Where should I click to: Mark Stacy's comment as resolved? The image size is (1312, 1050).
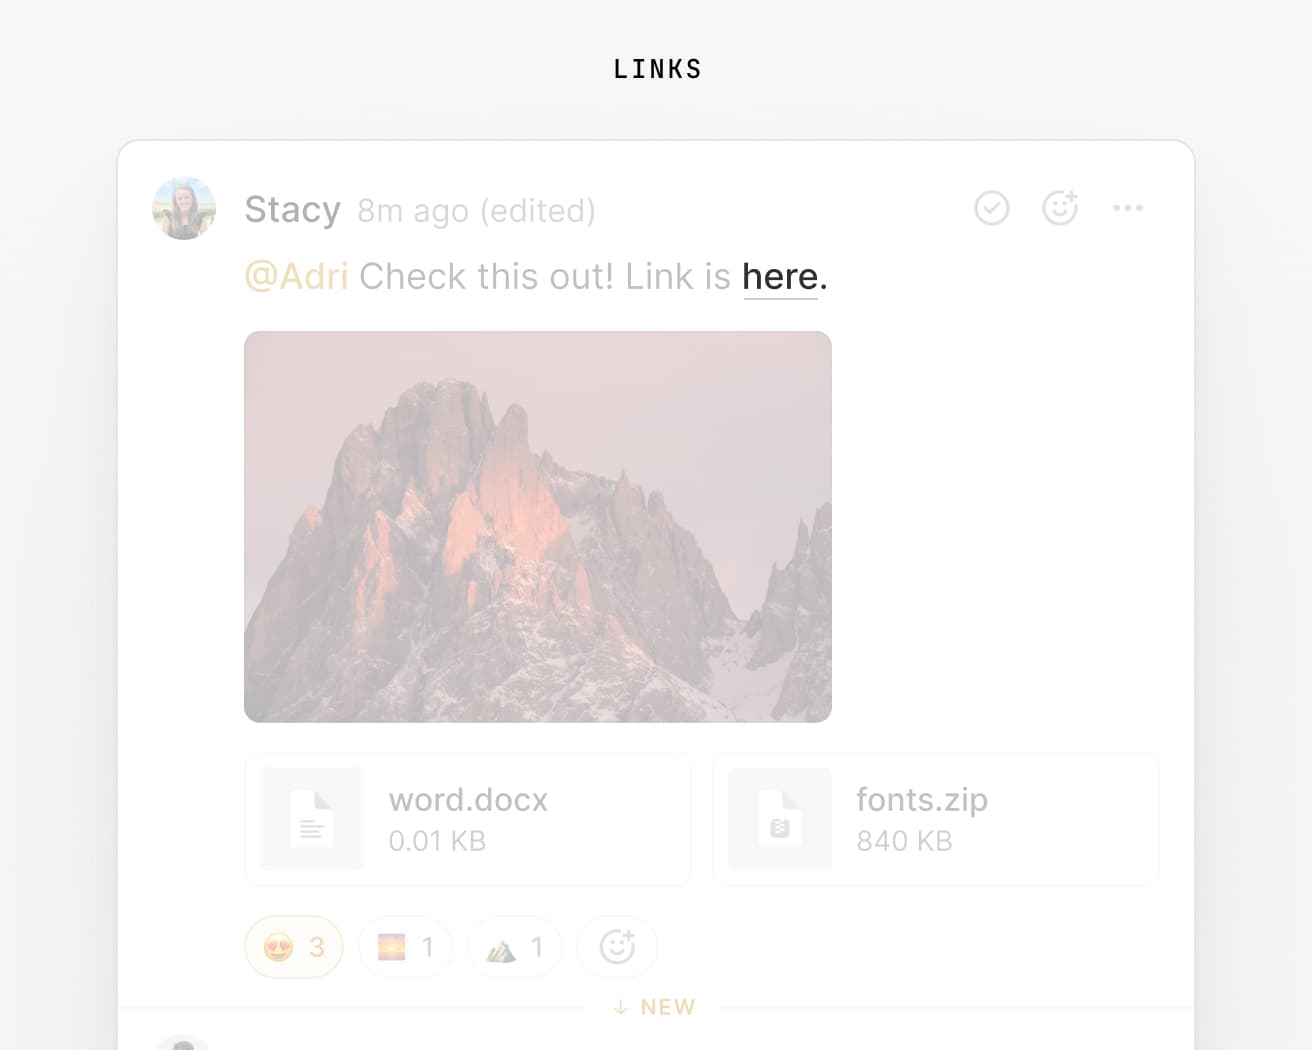tap(992, 208)
